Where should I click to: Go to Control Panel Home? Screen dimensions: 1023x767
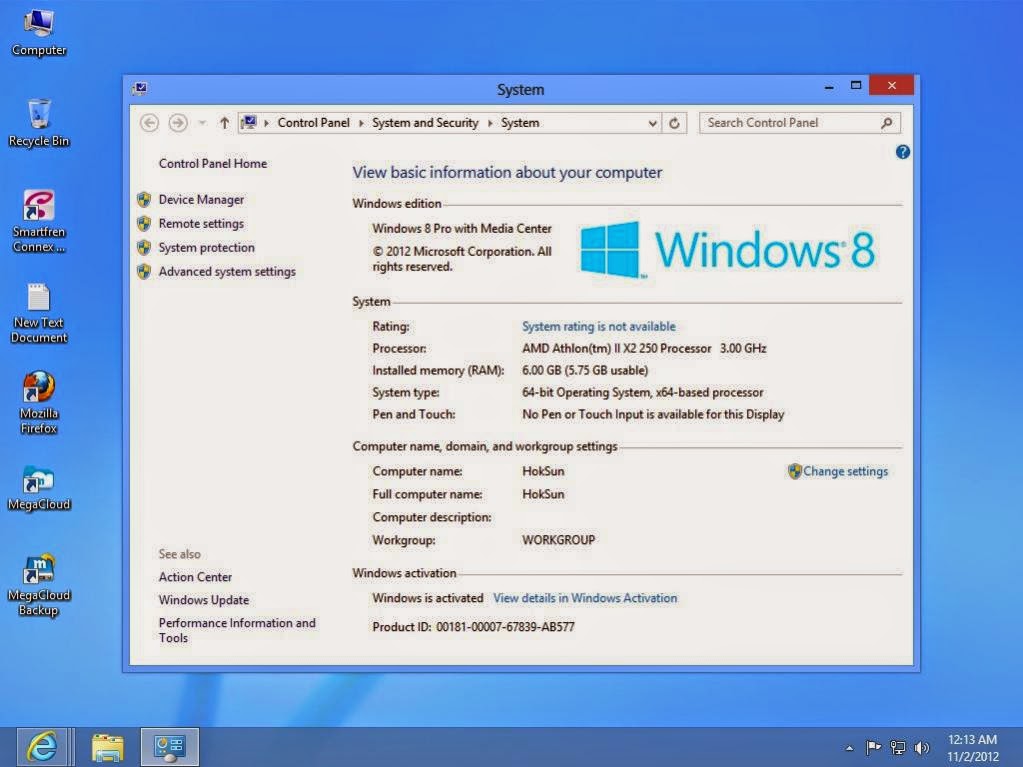pos(213,164)
